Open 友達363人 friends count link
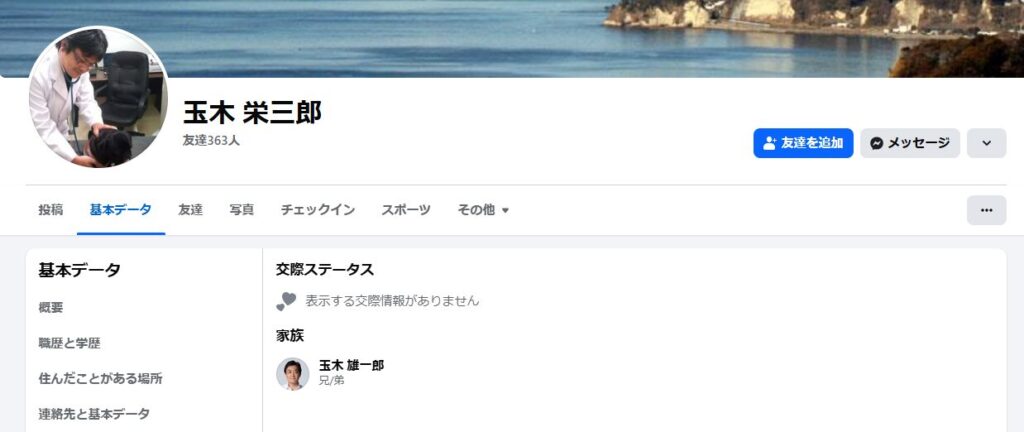 coord(211,140)
